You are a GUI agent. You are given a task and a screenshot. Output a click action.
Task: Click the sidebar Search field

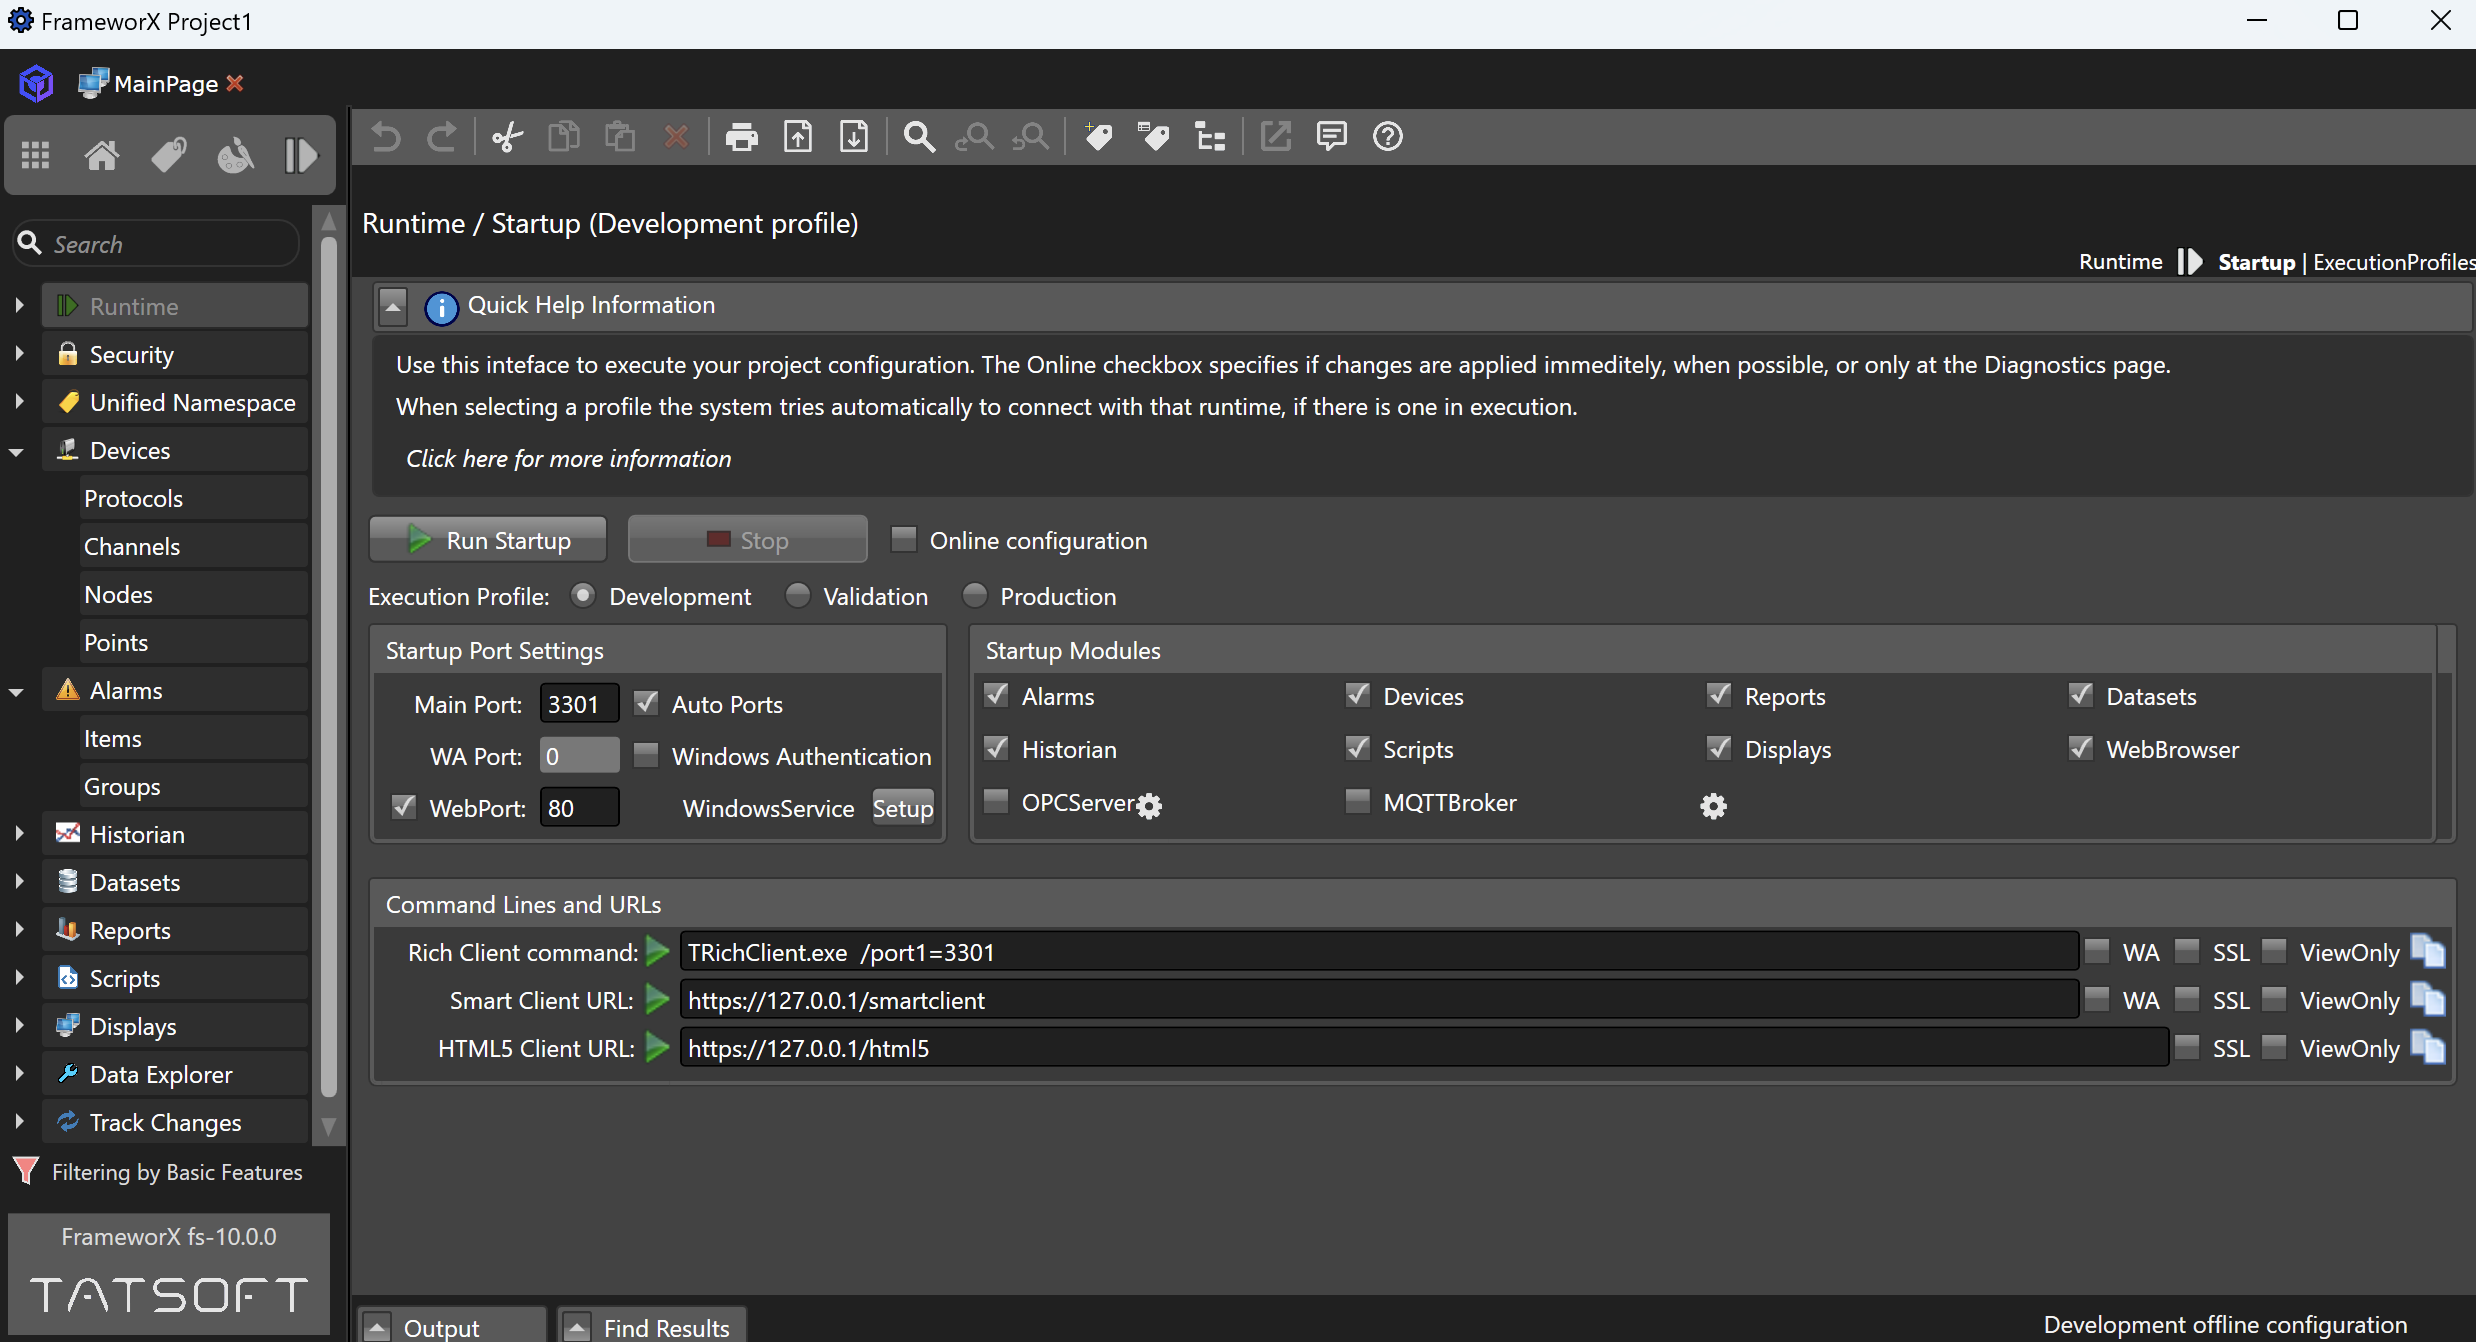(156, 243)
